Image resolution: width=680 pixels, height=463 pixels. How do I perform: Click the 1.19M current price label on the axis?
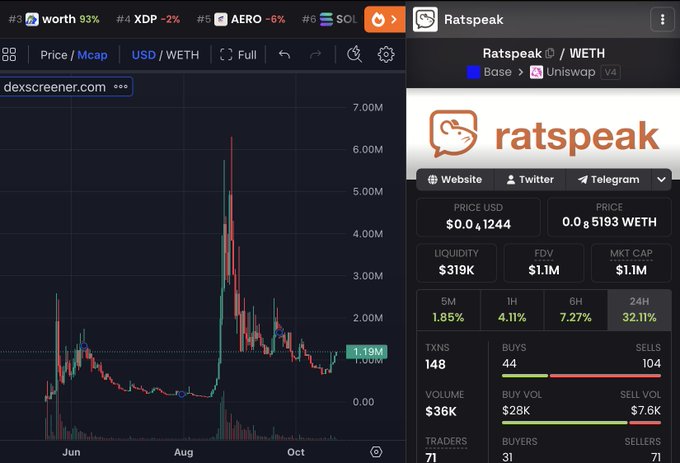[x=367, y=352]
